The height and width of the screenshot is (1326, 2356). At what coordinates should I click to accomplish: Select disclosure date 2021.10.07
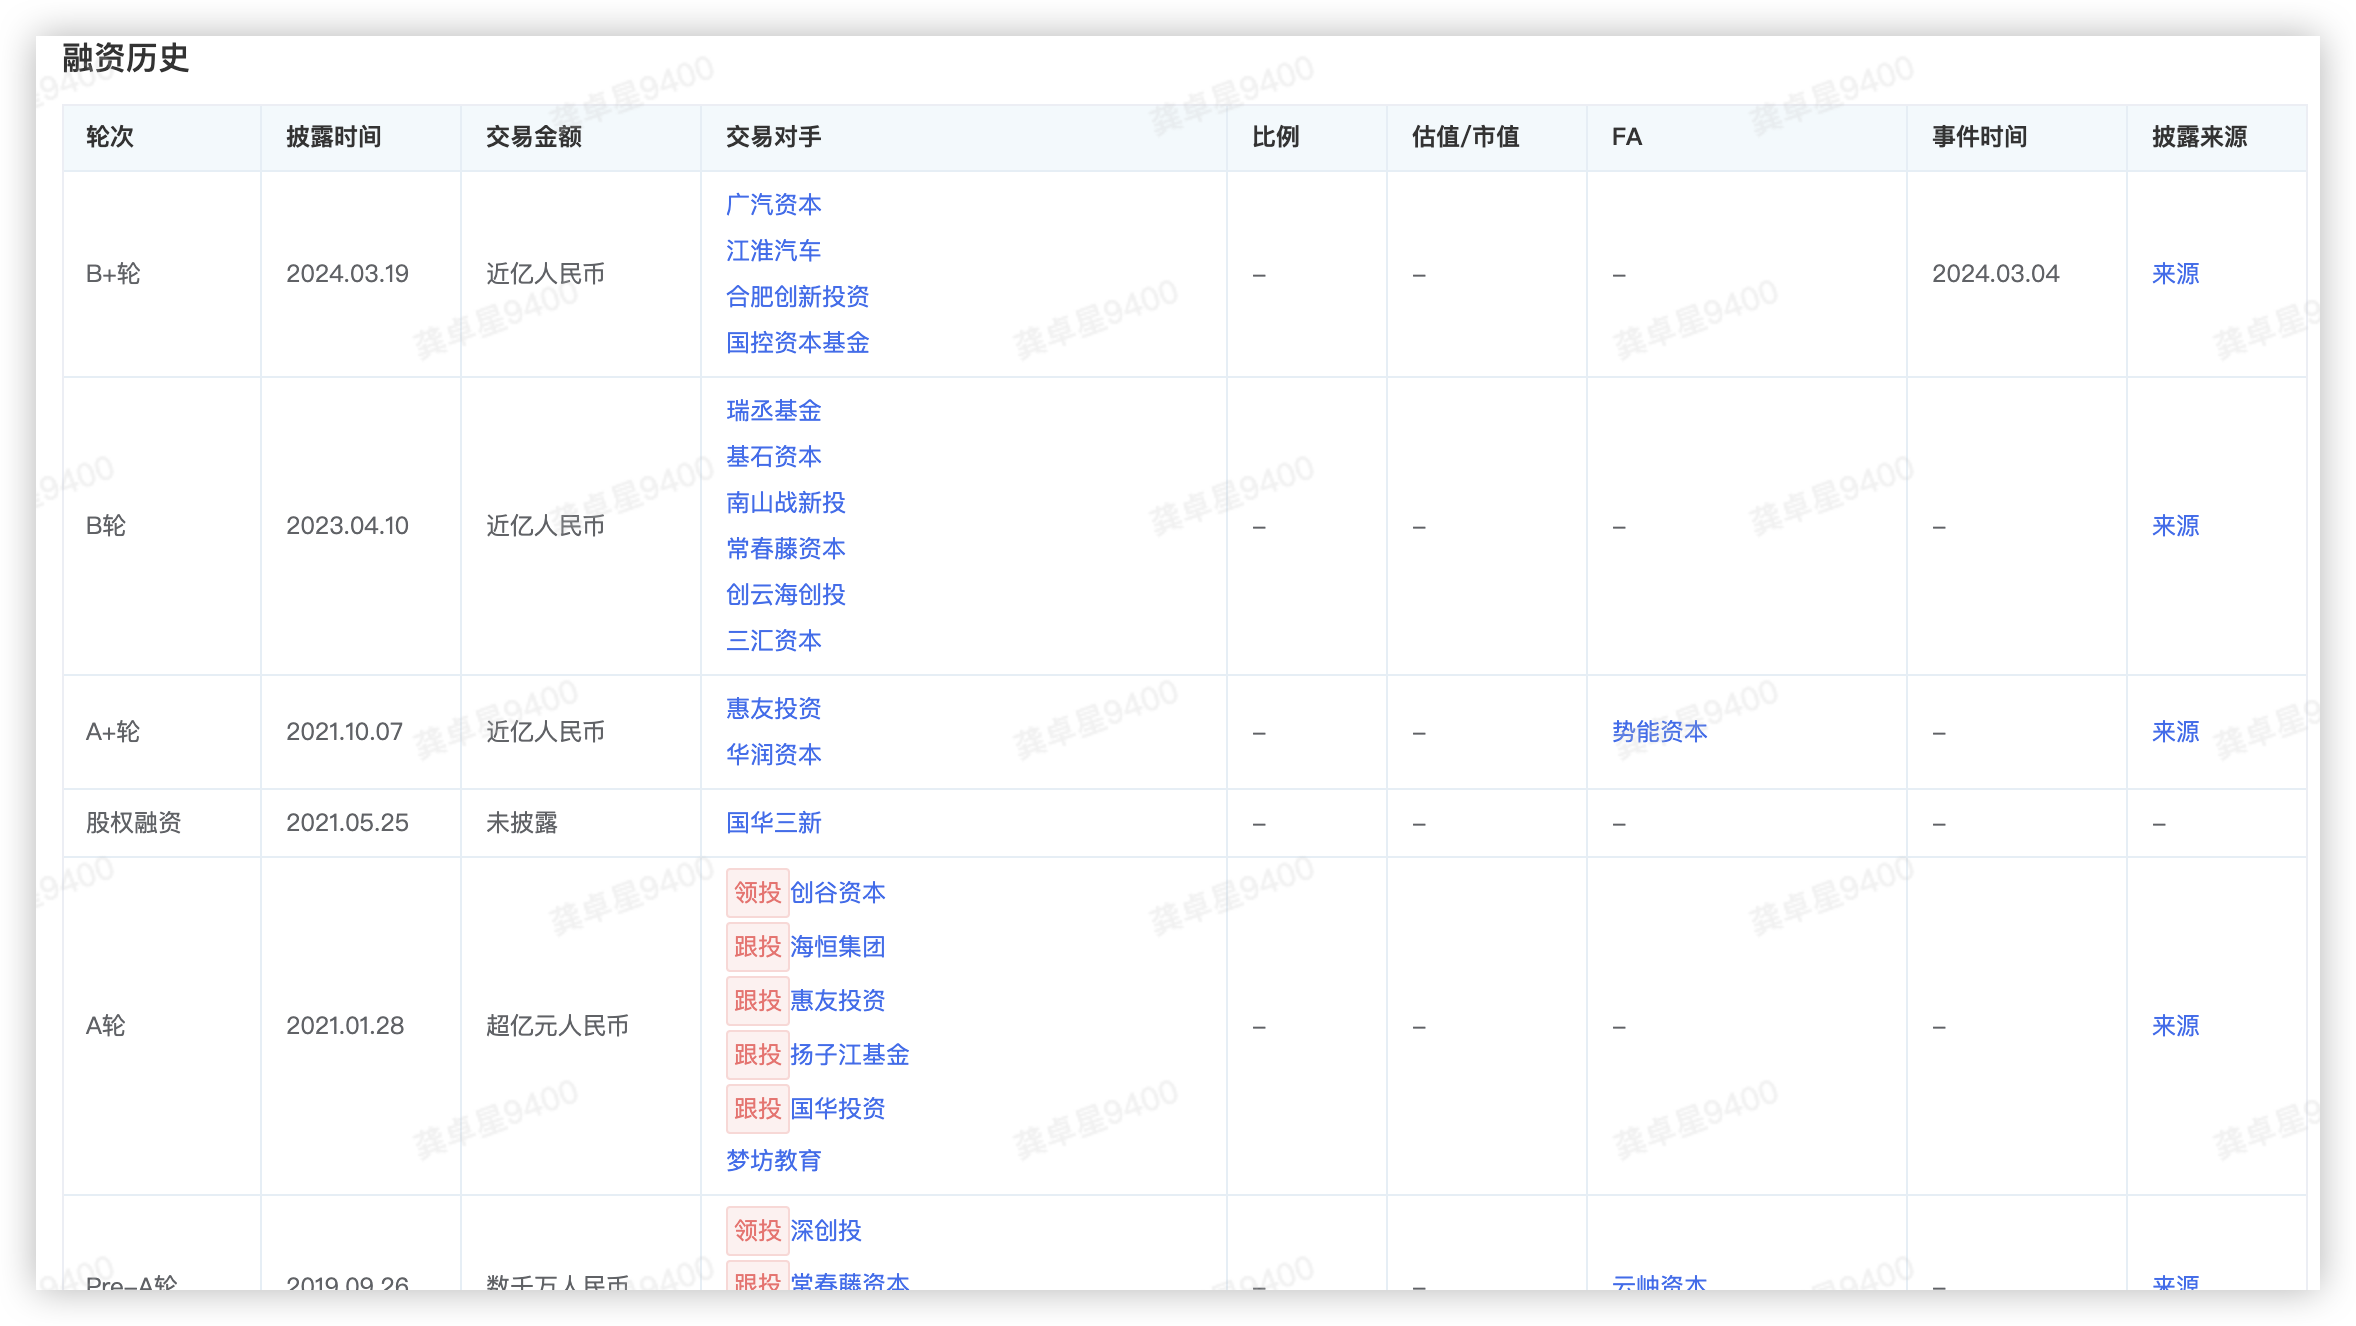pos(344,731)
